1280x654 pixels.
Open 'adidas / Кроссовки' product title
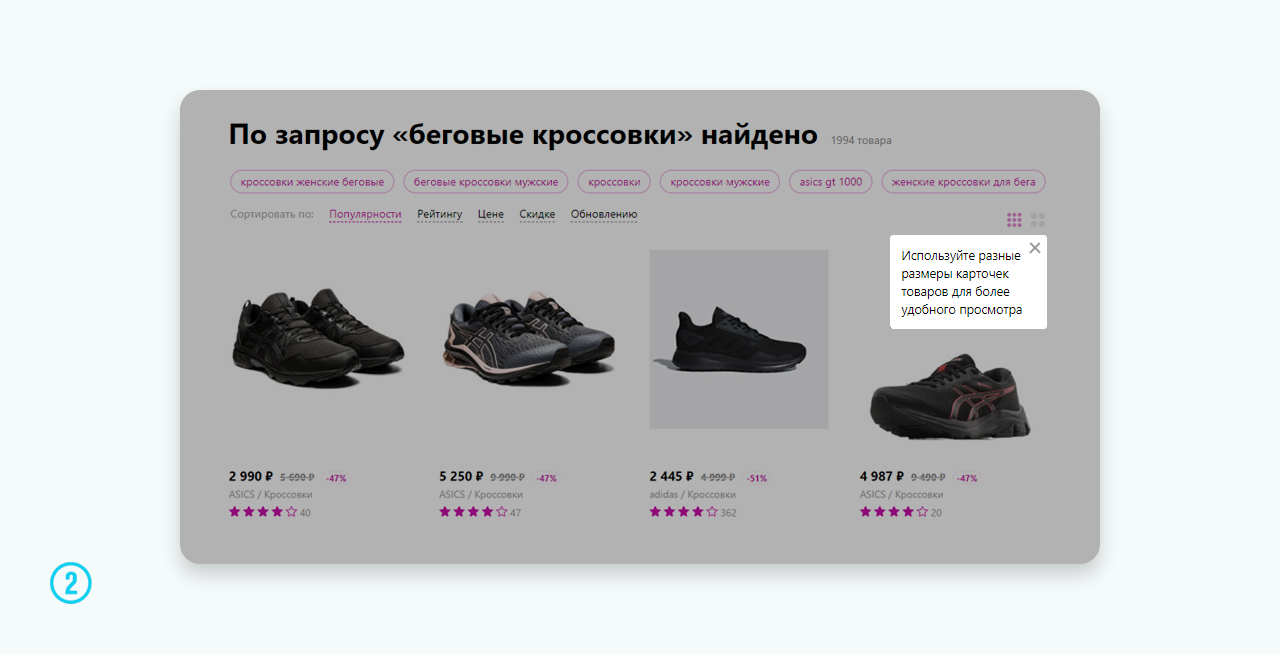693,494
